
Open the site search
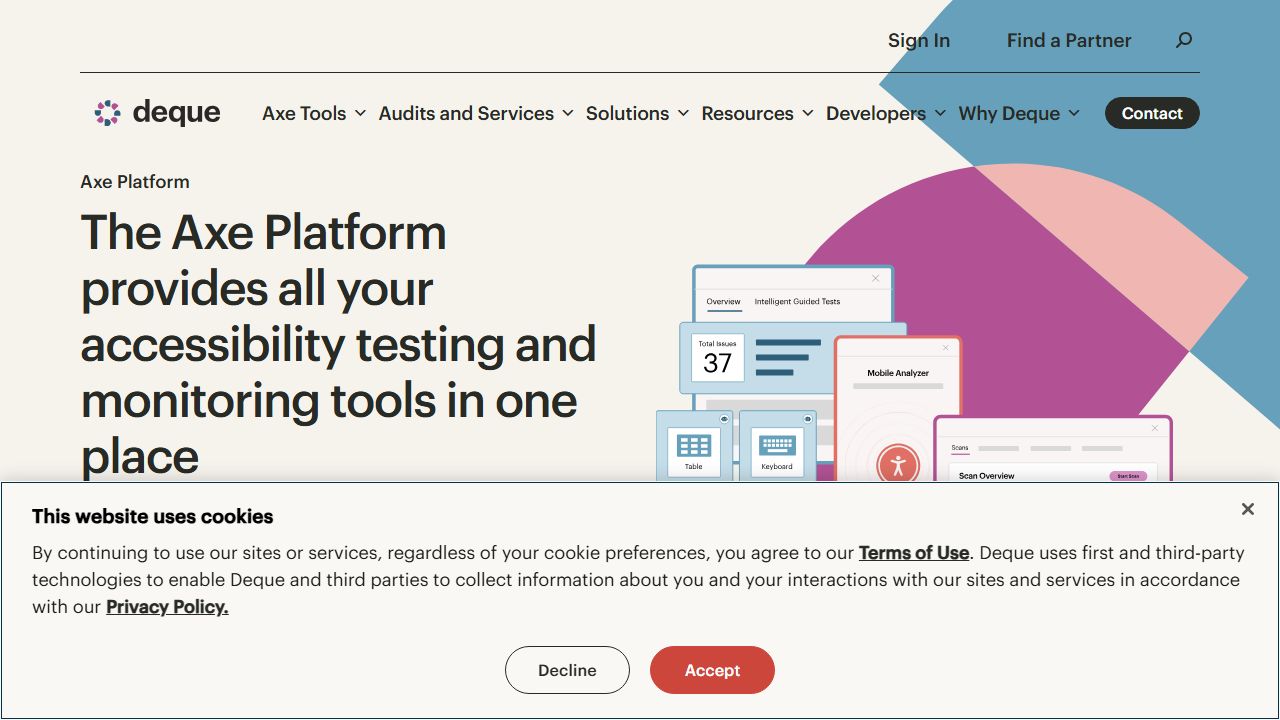(1184, 40)
